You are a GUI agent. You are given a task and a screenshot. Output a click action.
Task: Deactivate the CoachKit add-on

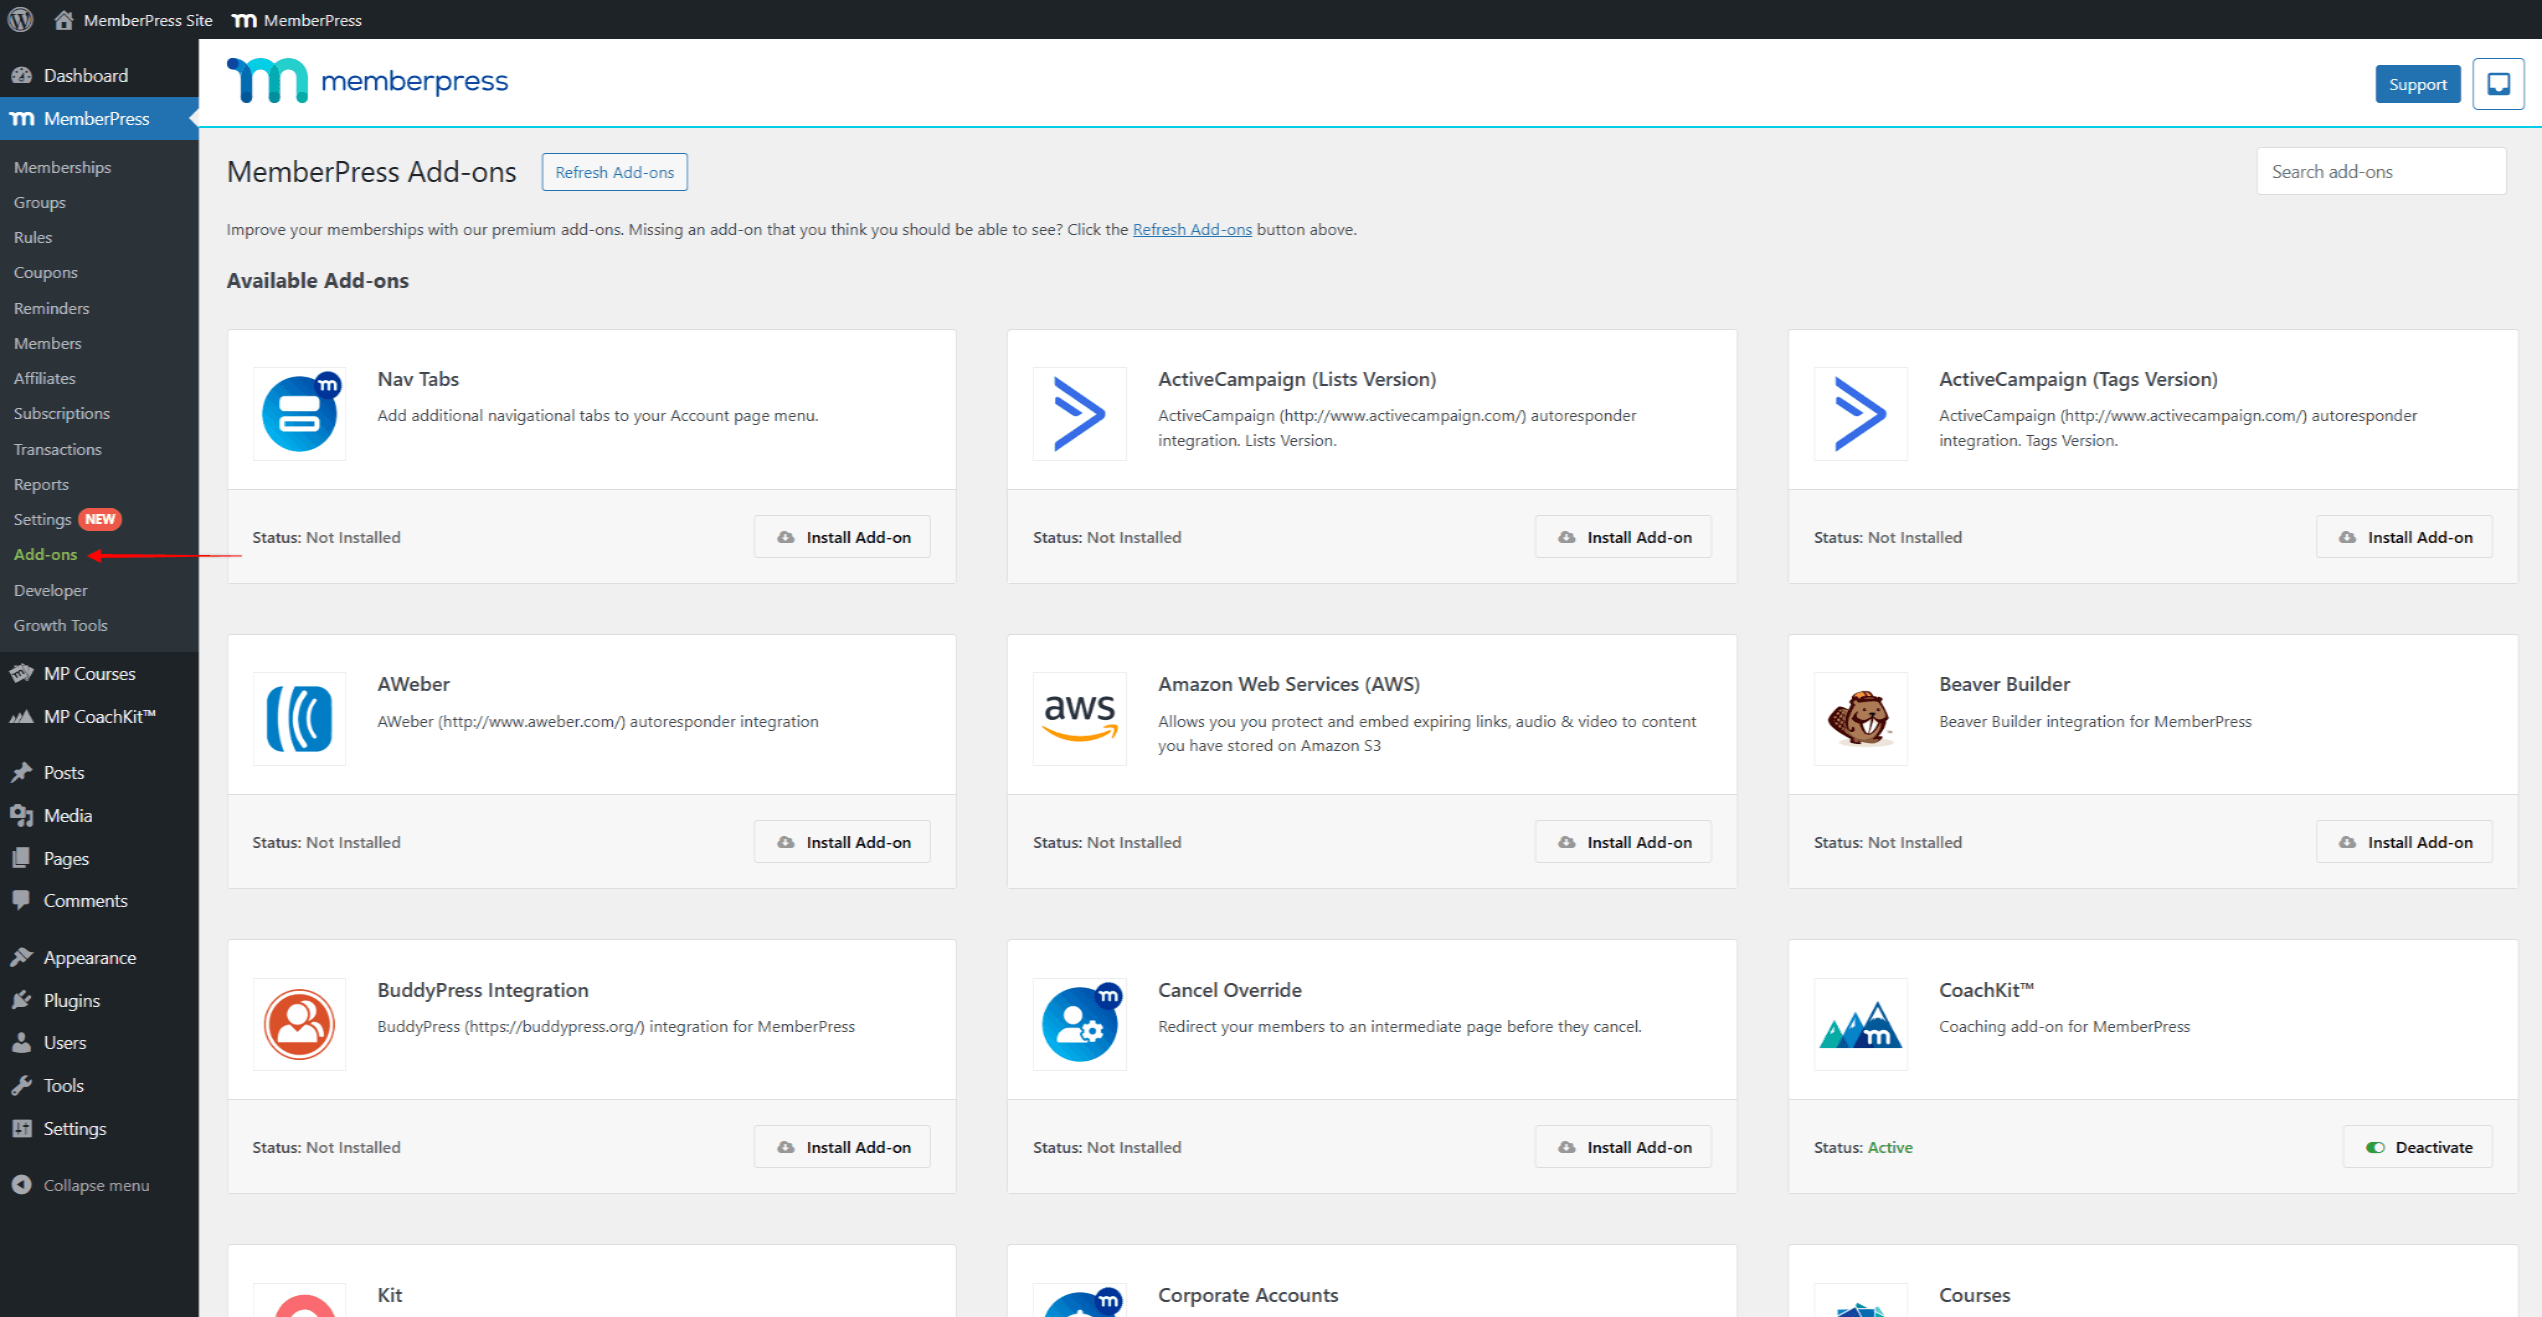click(x=2417, y=1147)
